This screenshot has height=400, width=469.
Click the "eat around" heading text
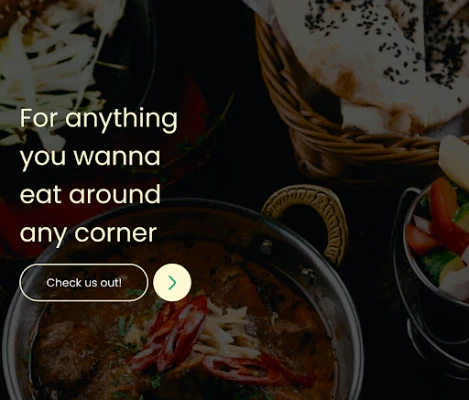pyautogui.click(x=90, y=194)
